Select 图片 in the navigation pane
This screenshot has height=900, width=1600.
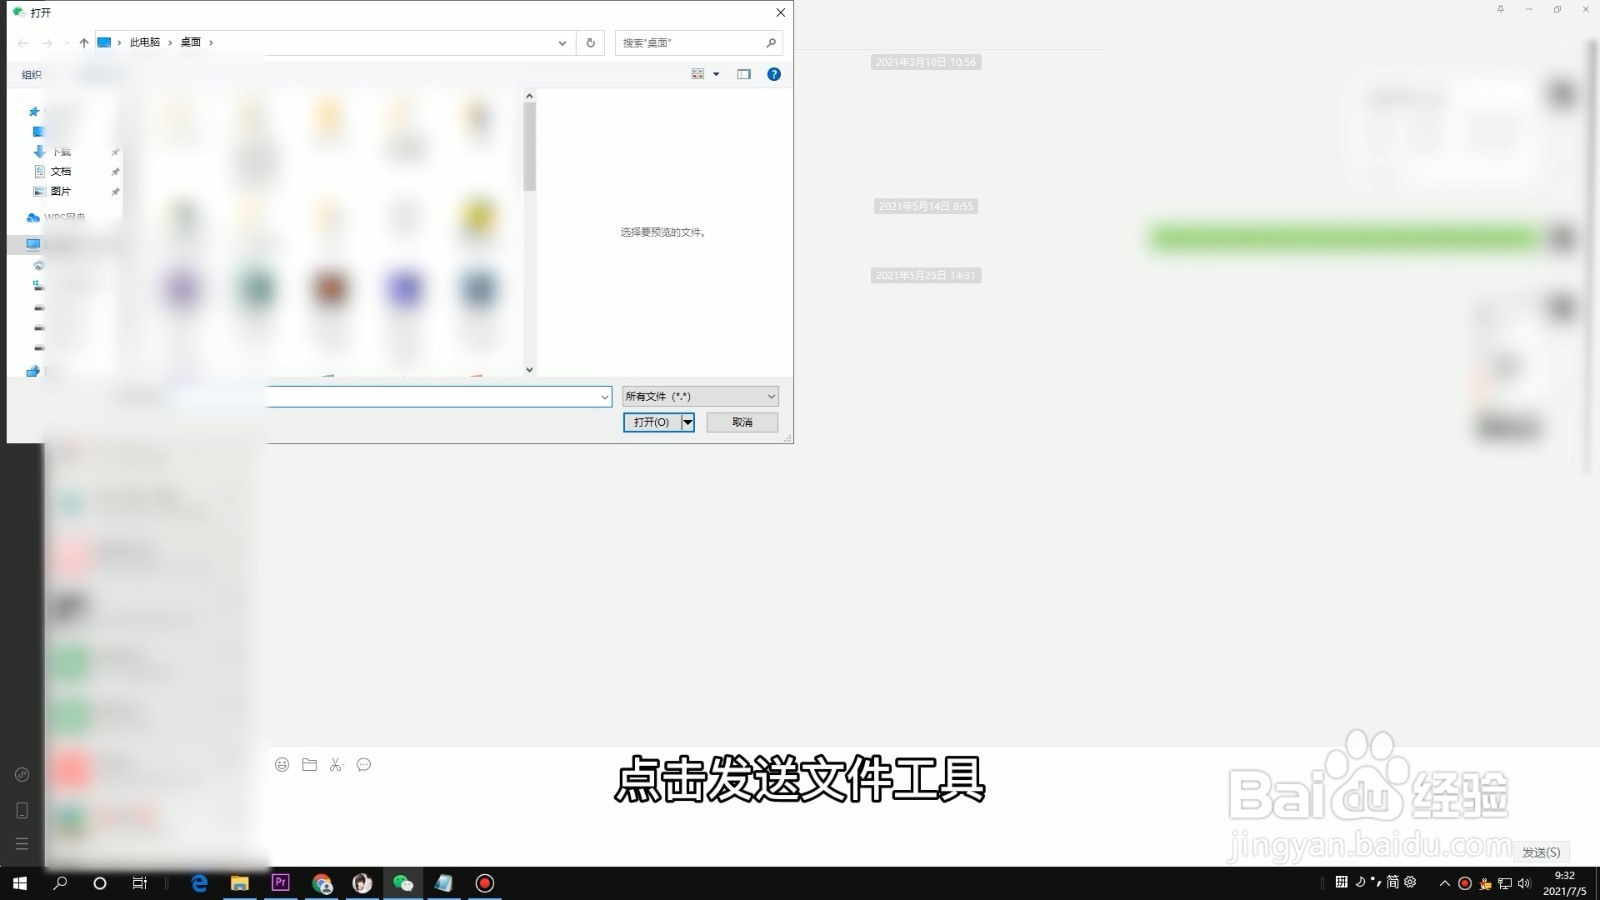61,191
